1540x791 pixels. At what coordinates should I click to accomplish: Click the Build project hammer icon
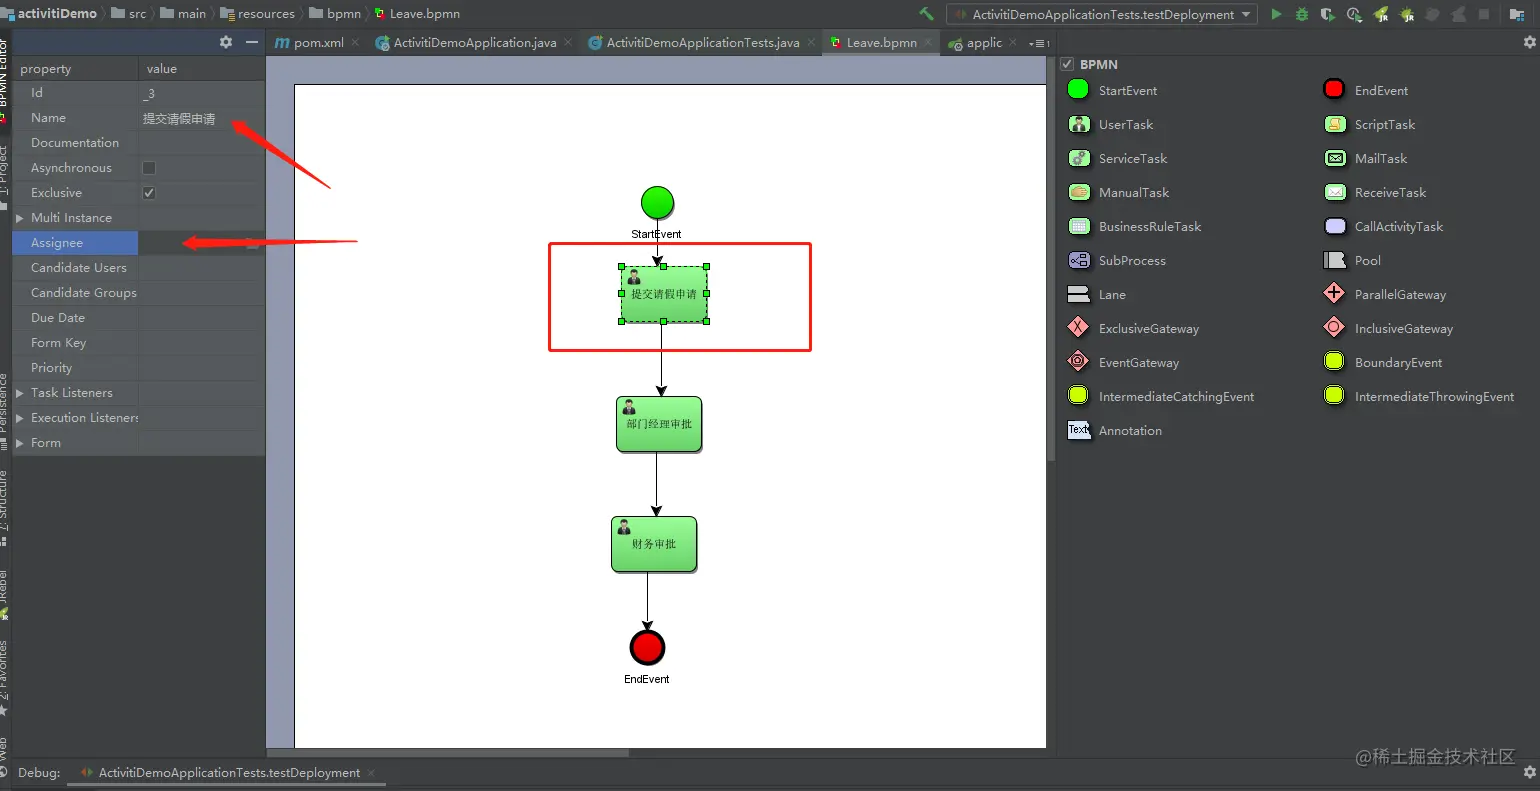click(x=927, y=14)
